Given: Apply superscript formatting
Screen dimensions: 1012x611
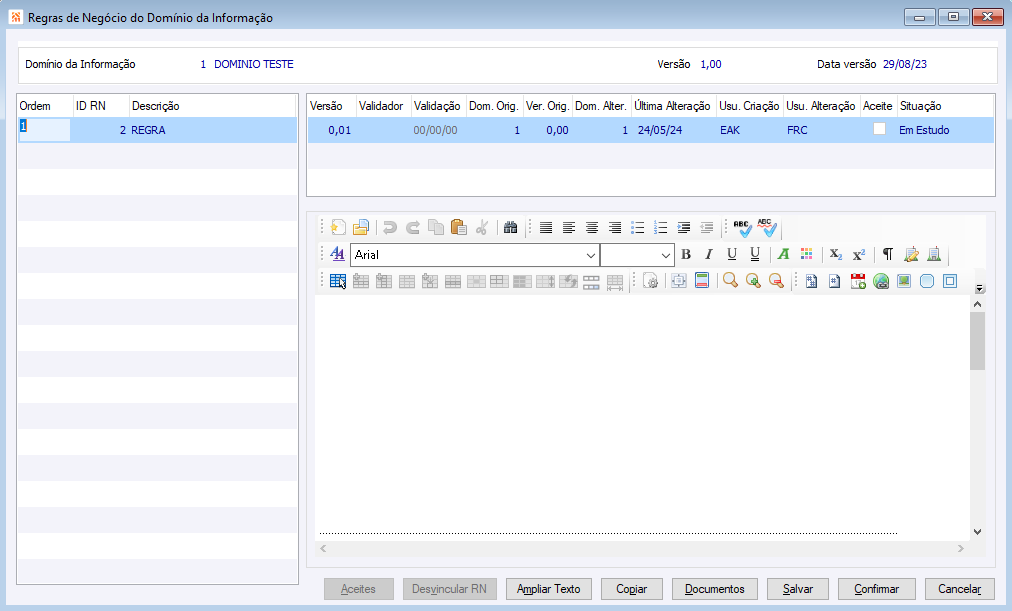Looking at the screenshot, I should pyautogui.click(x=858, y=254).
